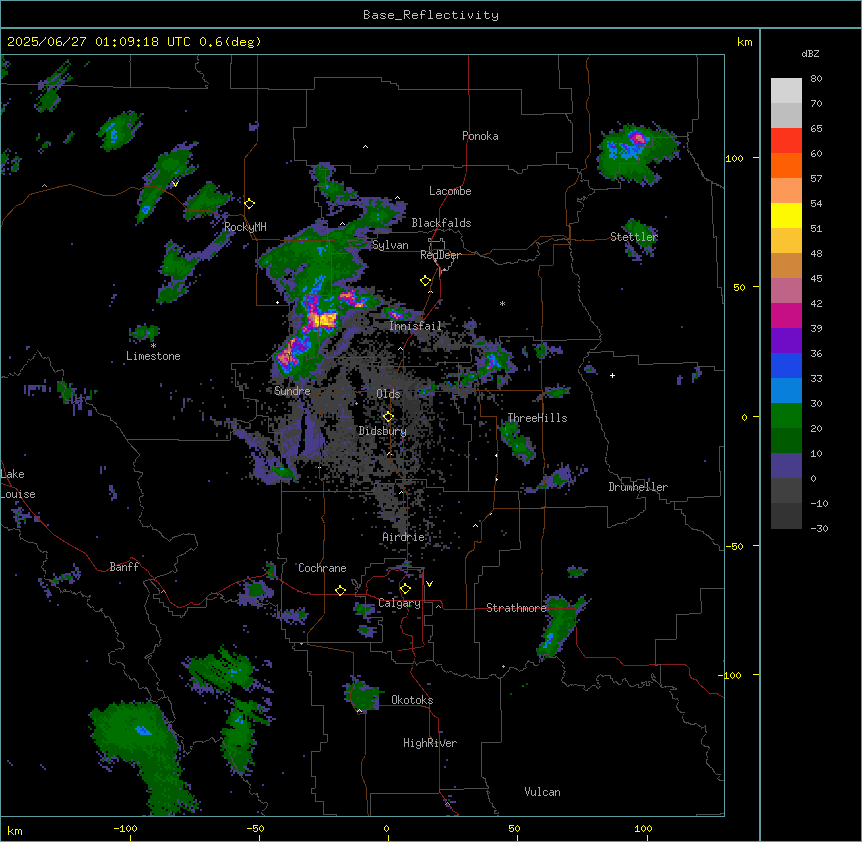Click the Ponoka city label
Image resolution: width=862 pixels, height=842 pixels.
(480, 136)
